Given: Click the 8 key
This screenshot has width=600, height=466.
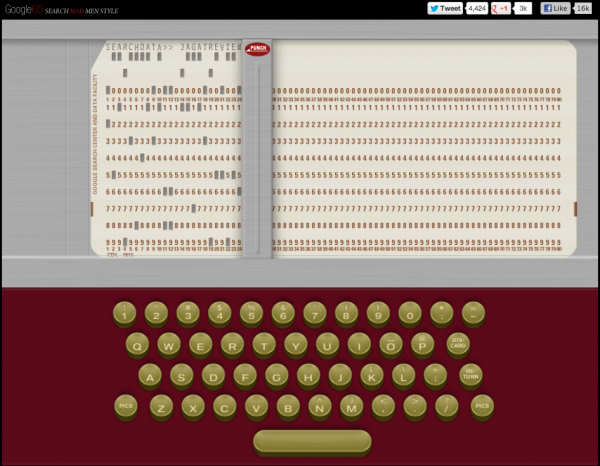Looking at the screenshot, I should pyautogui.click(x=347, y=314).
